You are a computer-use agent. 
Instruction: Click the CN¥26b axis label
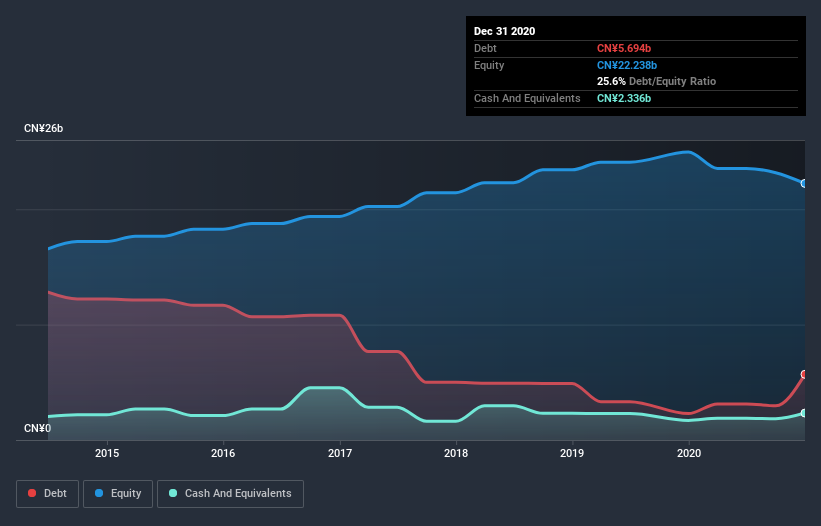(x=43, y=129)
